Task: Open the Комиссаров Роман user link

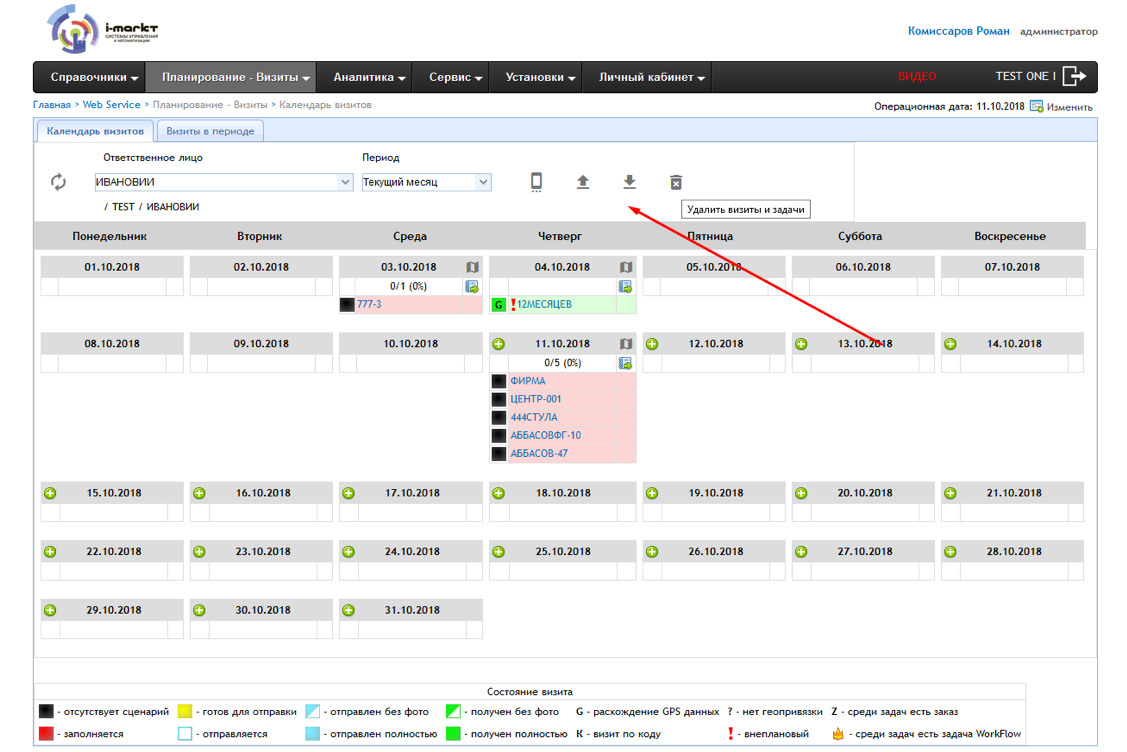Action: click(958, 31)
